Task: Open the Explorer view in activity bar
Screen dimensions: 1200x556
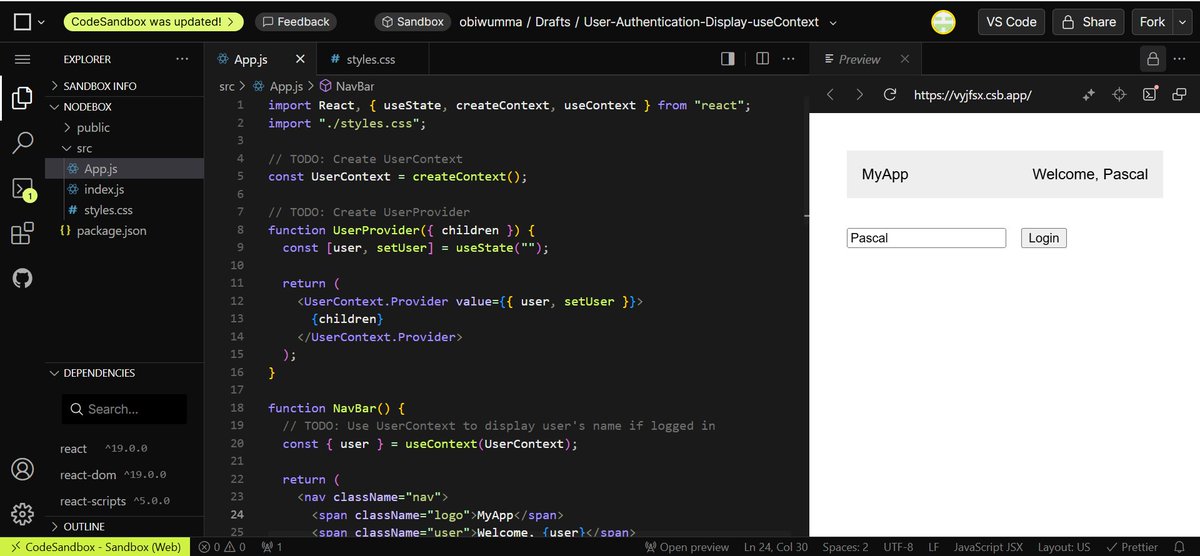Action: point(22,97)
